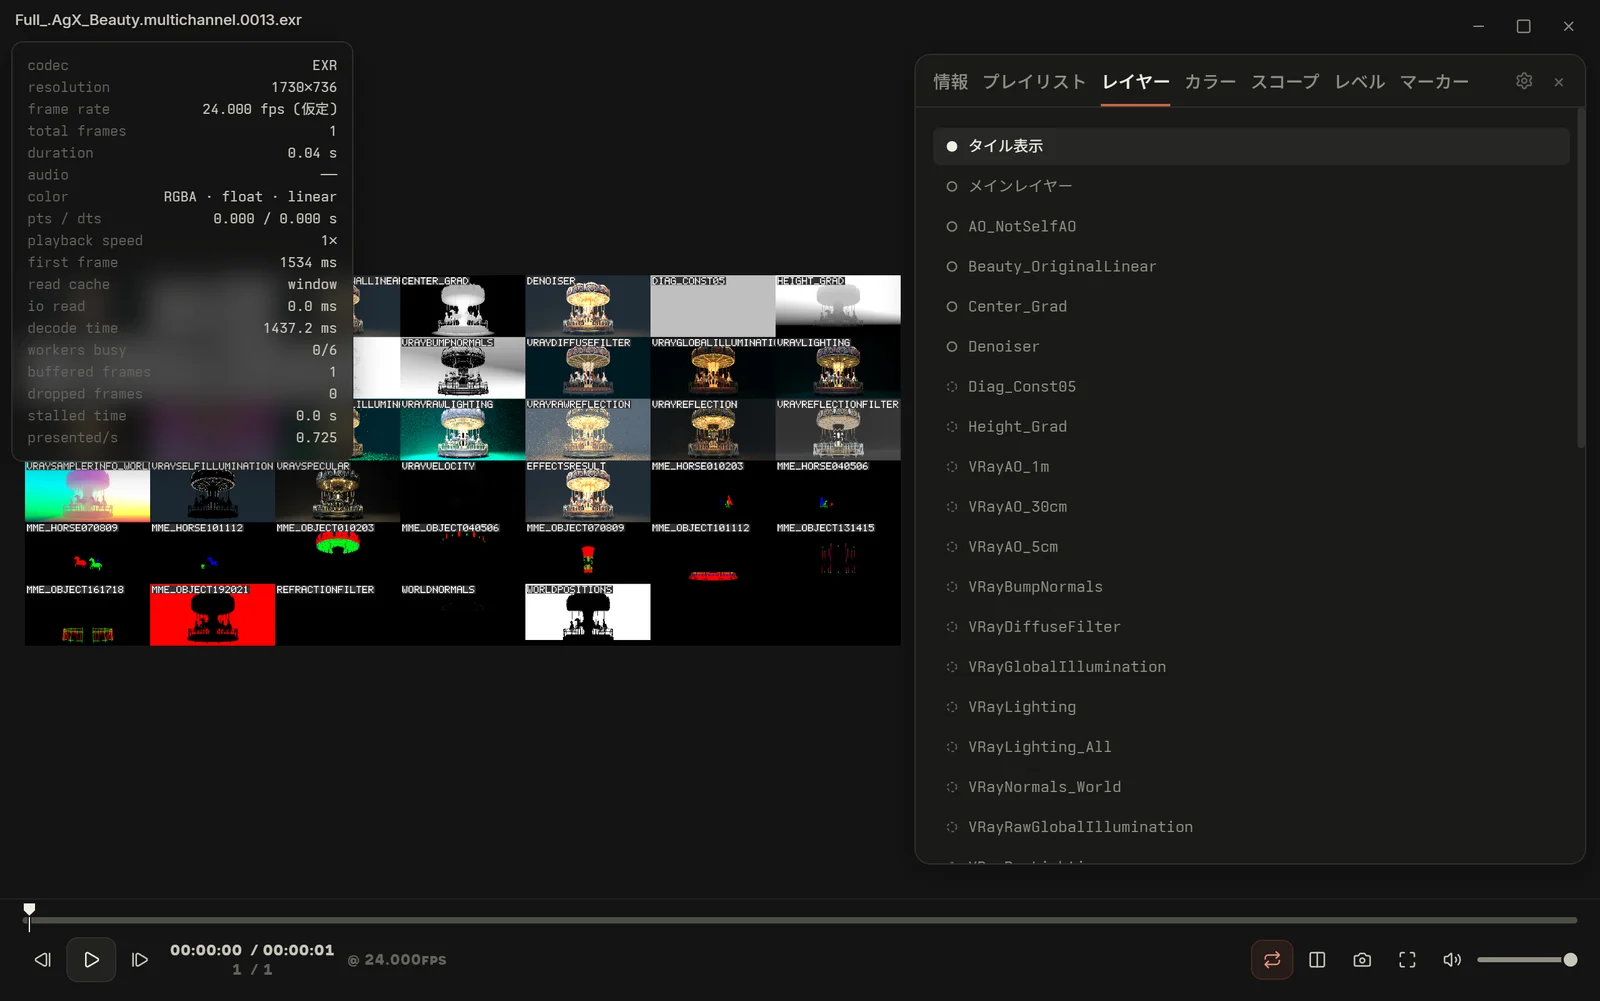Screen dimensions: 1600x1001
Task: Choose the VRayAO_1m layer
Action: (x=1251, y=466)
